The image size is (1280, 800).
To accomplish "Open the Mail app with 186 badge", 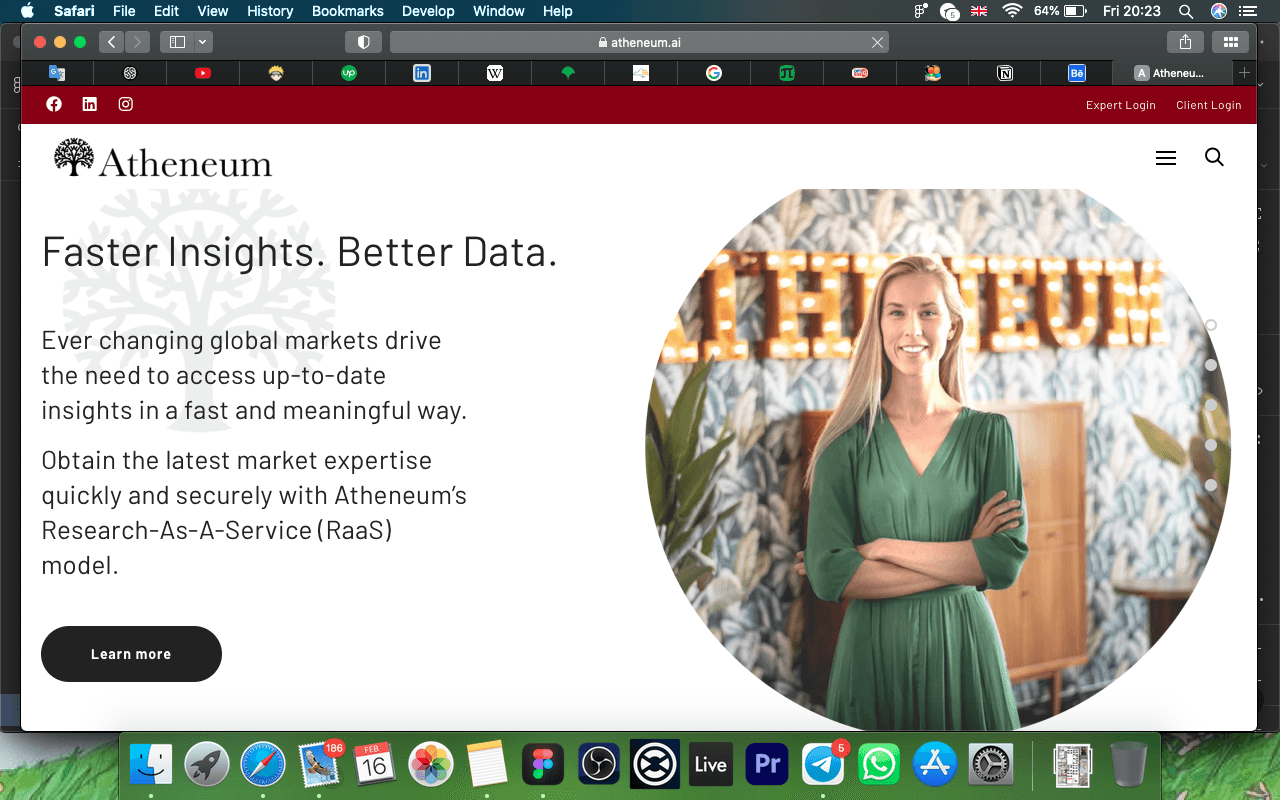I will point(320,766).
